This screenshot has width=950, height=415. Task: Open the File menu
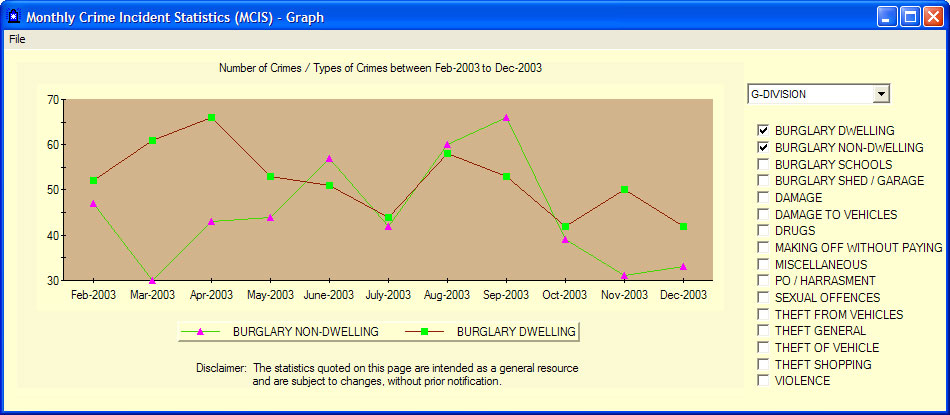[17, 39]
